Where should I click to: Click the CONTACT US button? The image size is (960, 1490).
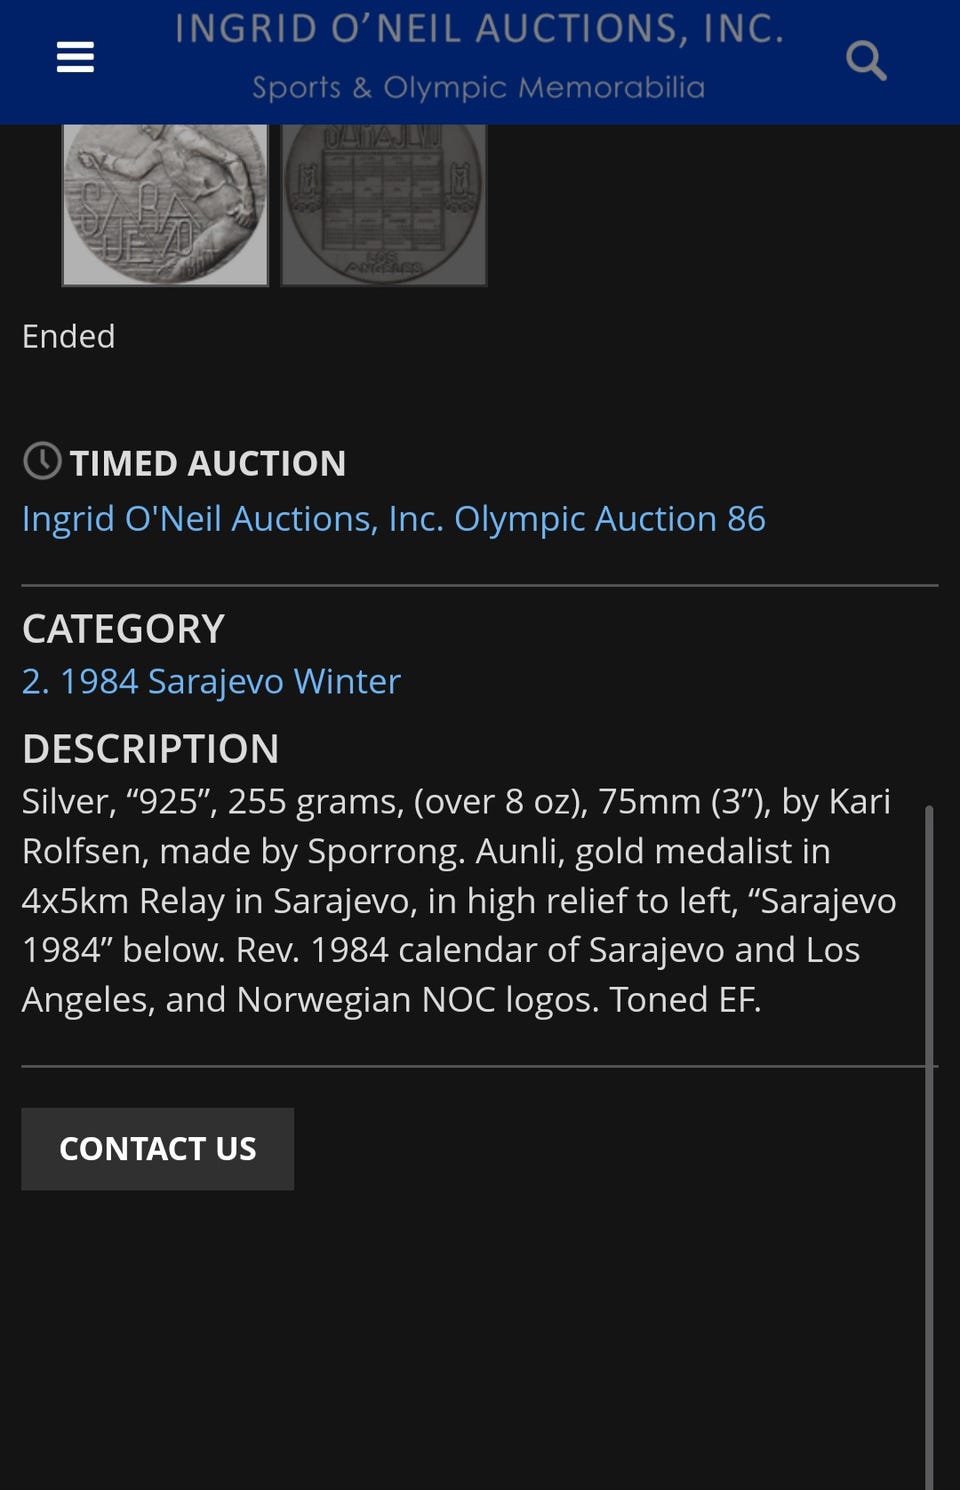158,1149
